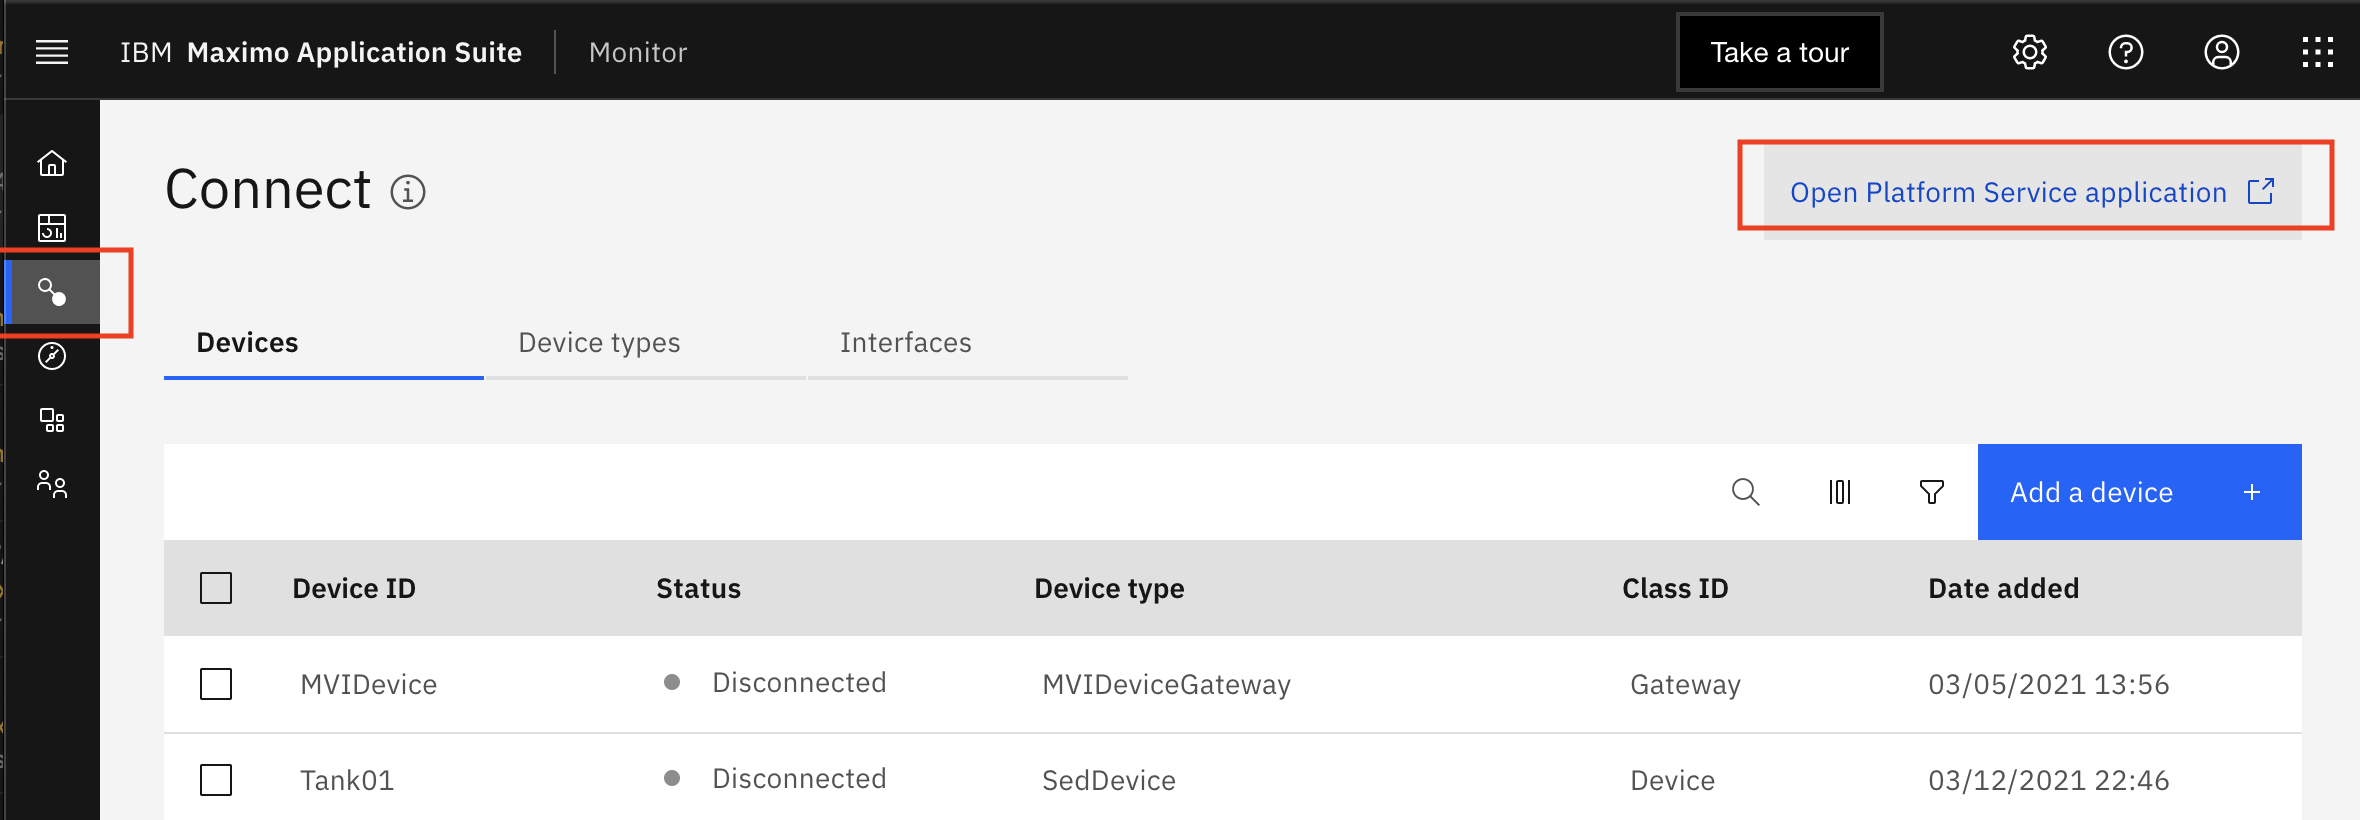Search the devices table

click(1746, 492)
